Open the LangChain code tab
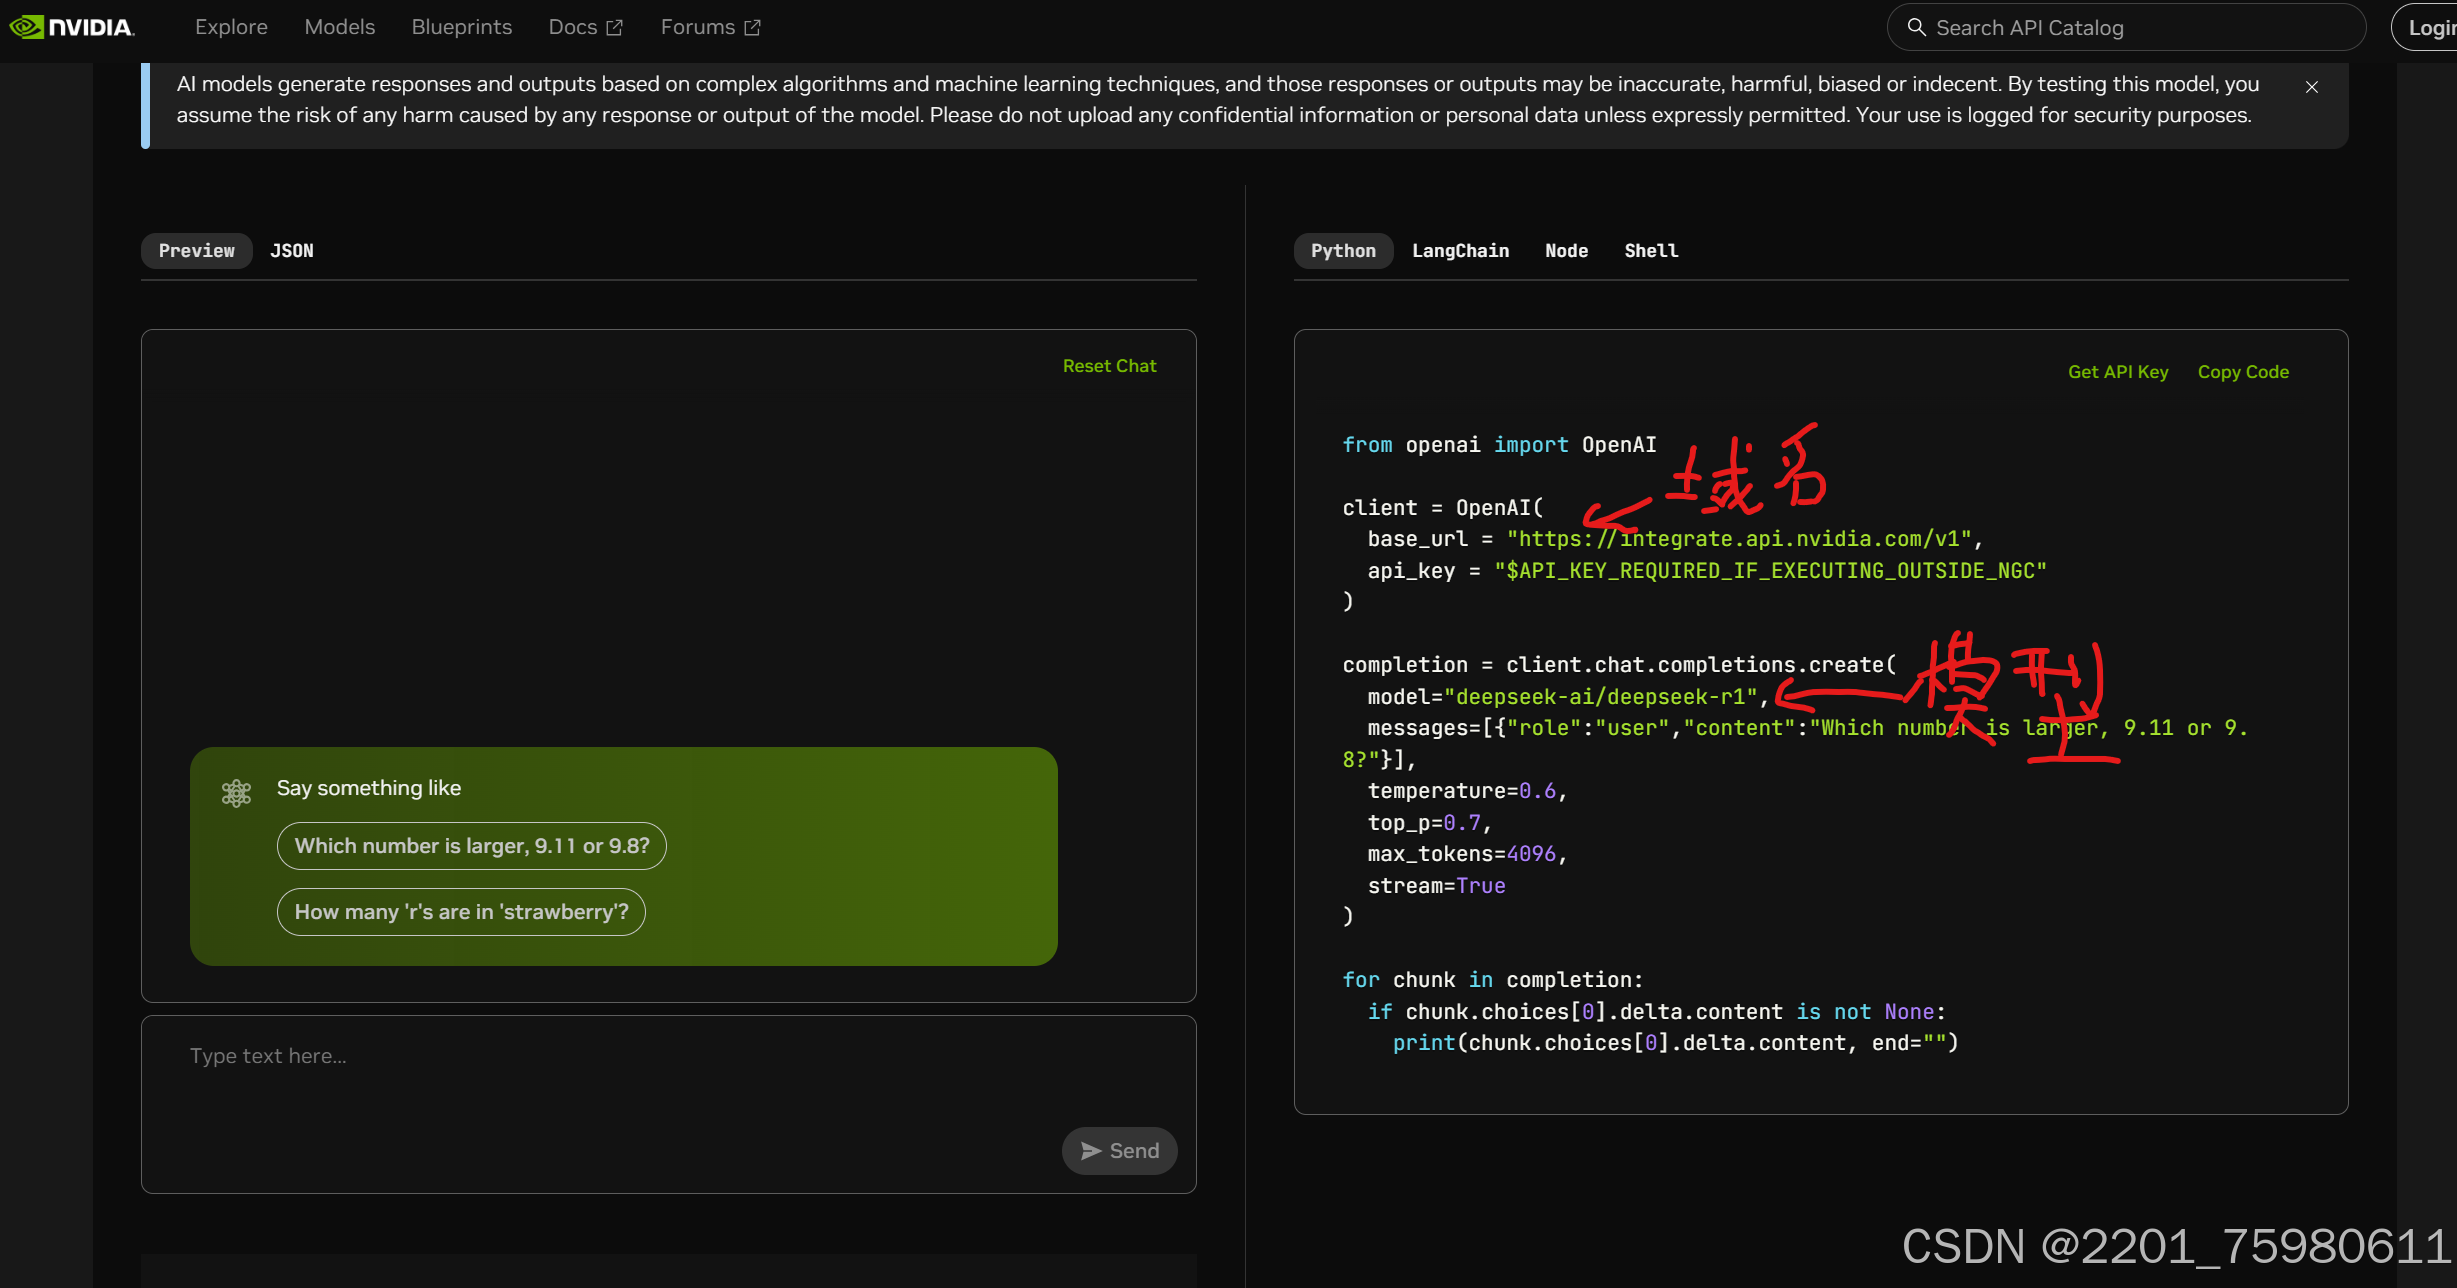Screen dimensions: 2457x1288 coord(1460,251)
